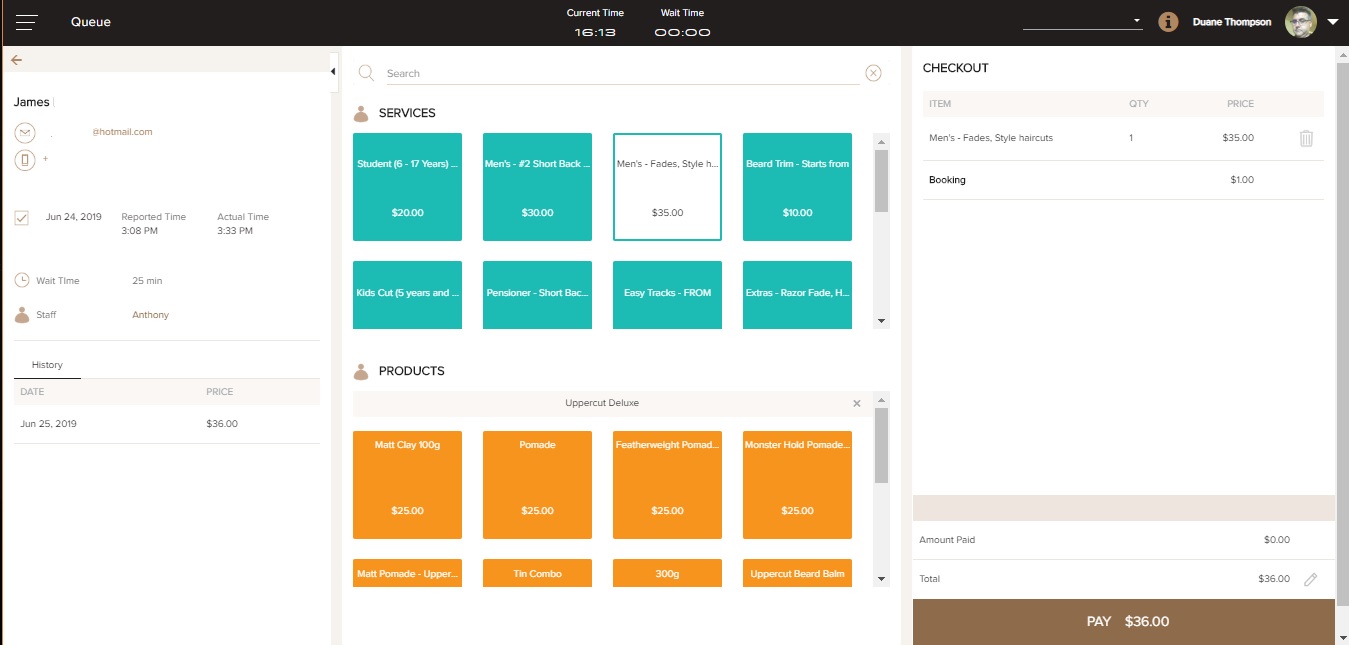Click the services list scrollbar thumb
1349x645 pixels.
point(881,181)
